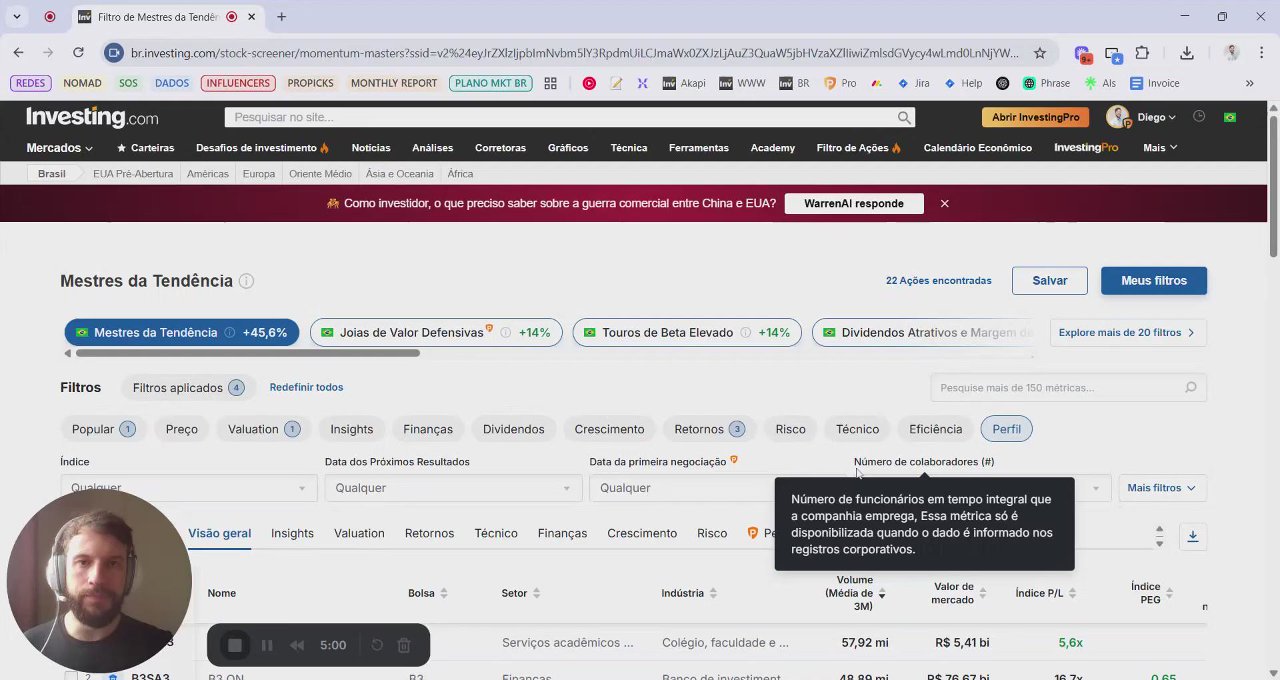Open the Academy menu item
Screen dimensions: 1280x680
click(x=773, y=148)
